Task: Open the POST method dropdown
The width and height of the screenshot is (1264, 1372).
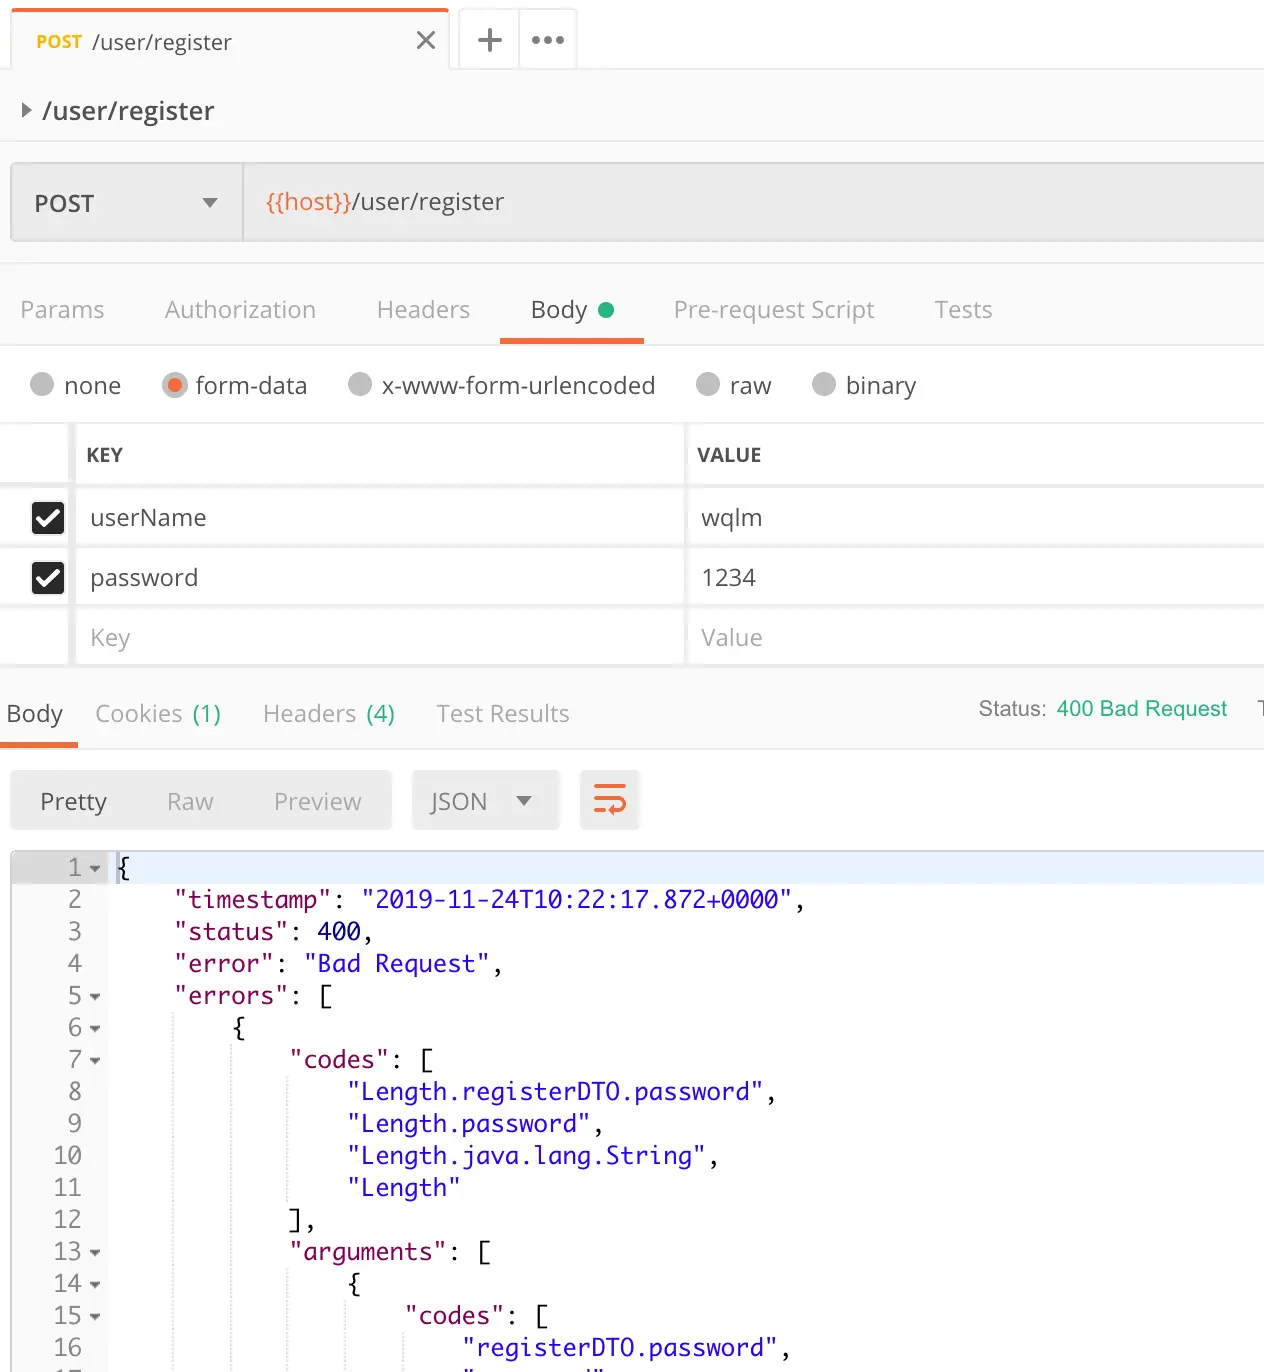Action: (126, 203)
